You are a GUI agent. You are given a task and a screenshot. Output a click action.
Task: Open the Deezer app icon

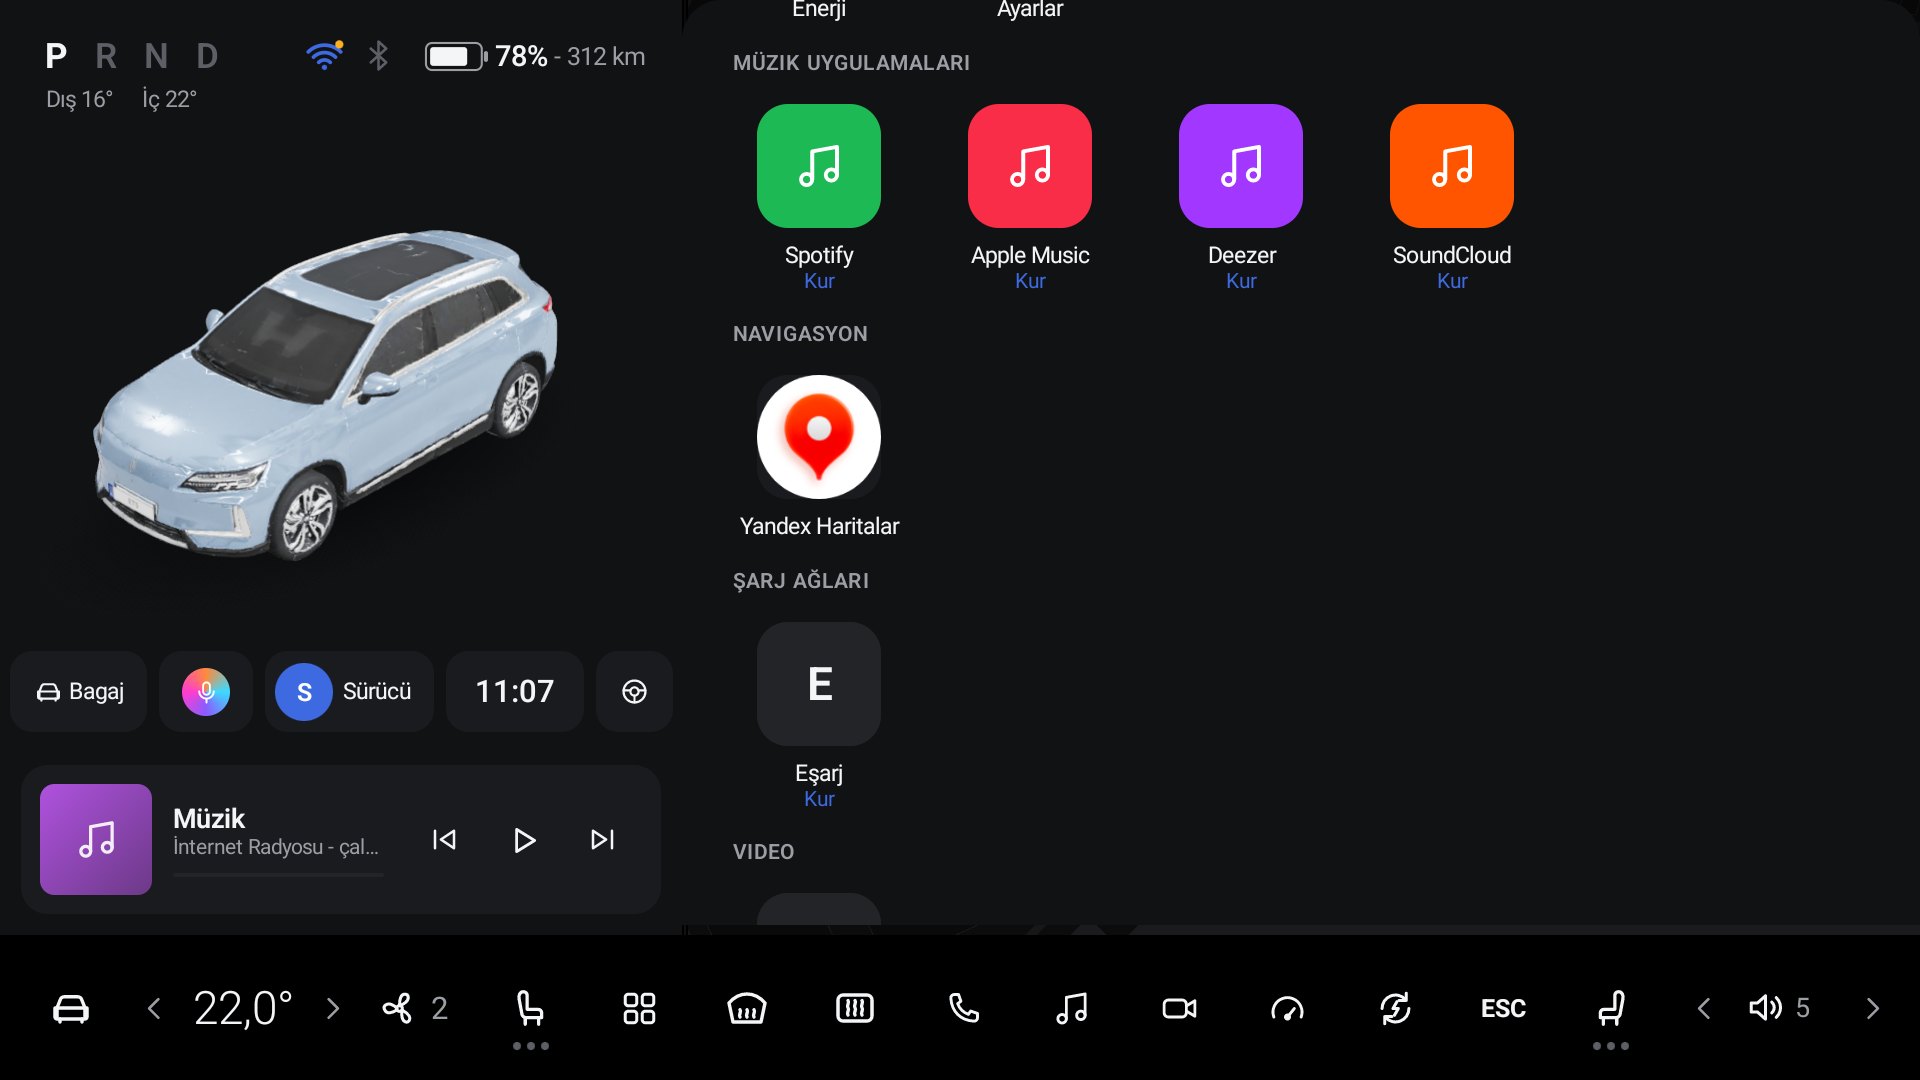1240,166
